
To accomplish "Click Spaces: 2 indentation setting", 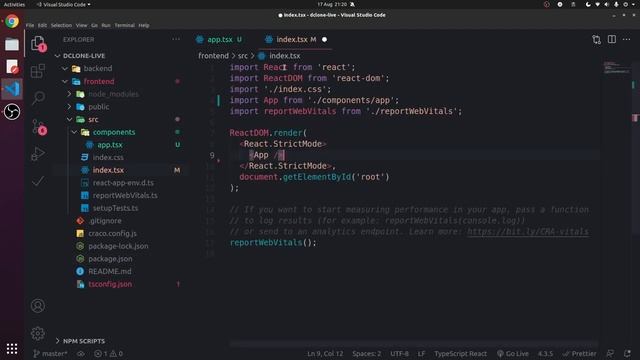I will point(367,353).
